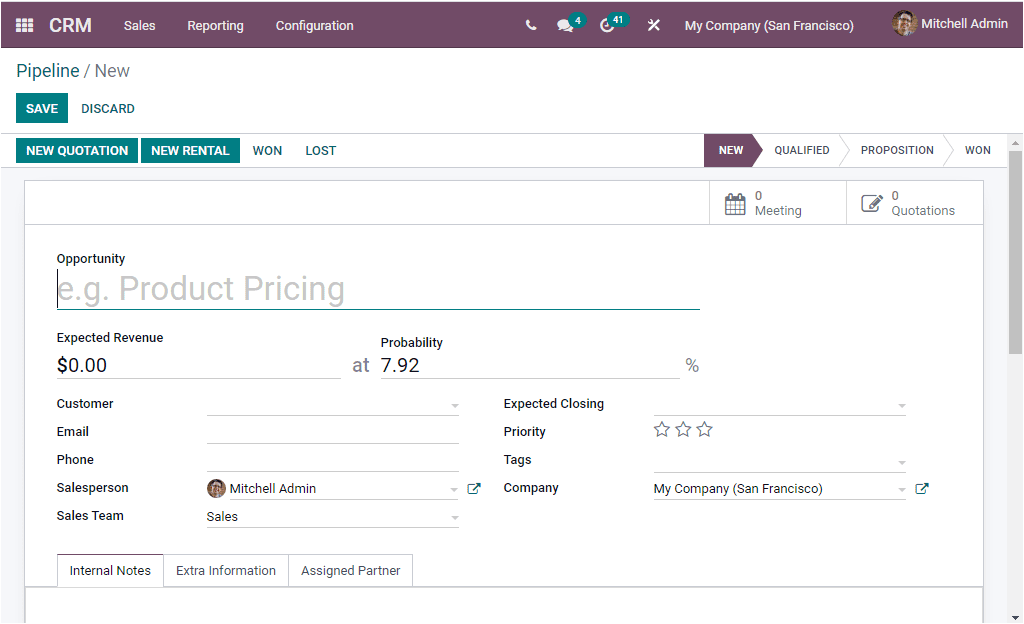1024x624 pixels.
Task: Click the phone call icon
Action: point(531,23)
